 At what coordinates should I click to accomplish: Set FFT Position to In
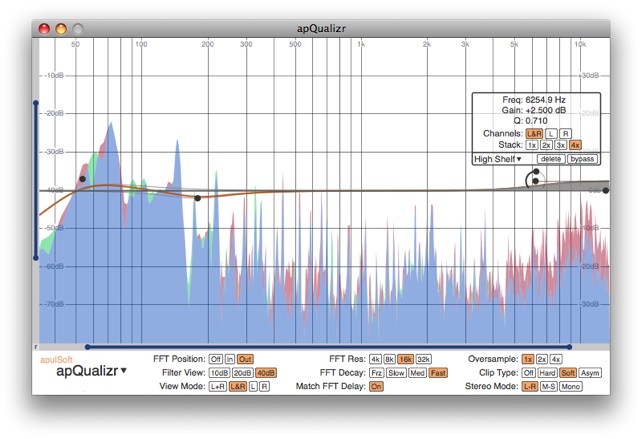(230, 359)
